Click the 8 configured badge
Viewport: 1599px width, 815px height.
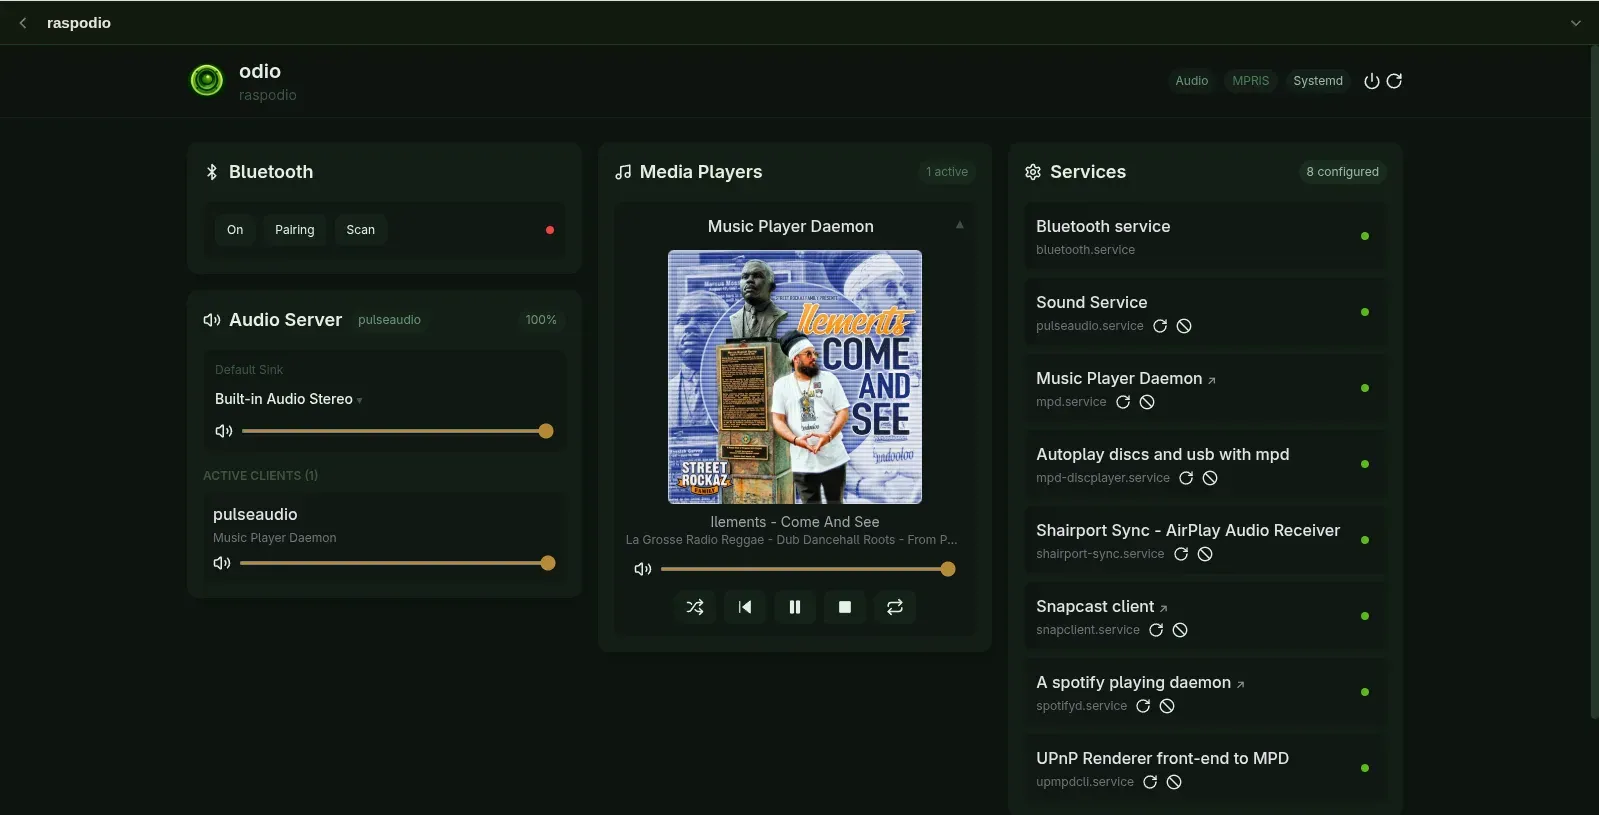pos(1342,172)
